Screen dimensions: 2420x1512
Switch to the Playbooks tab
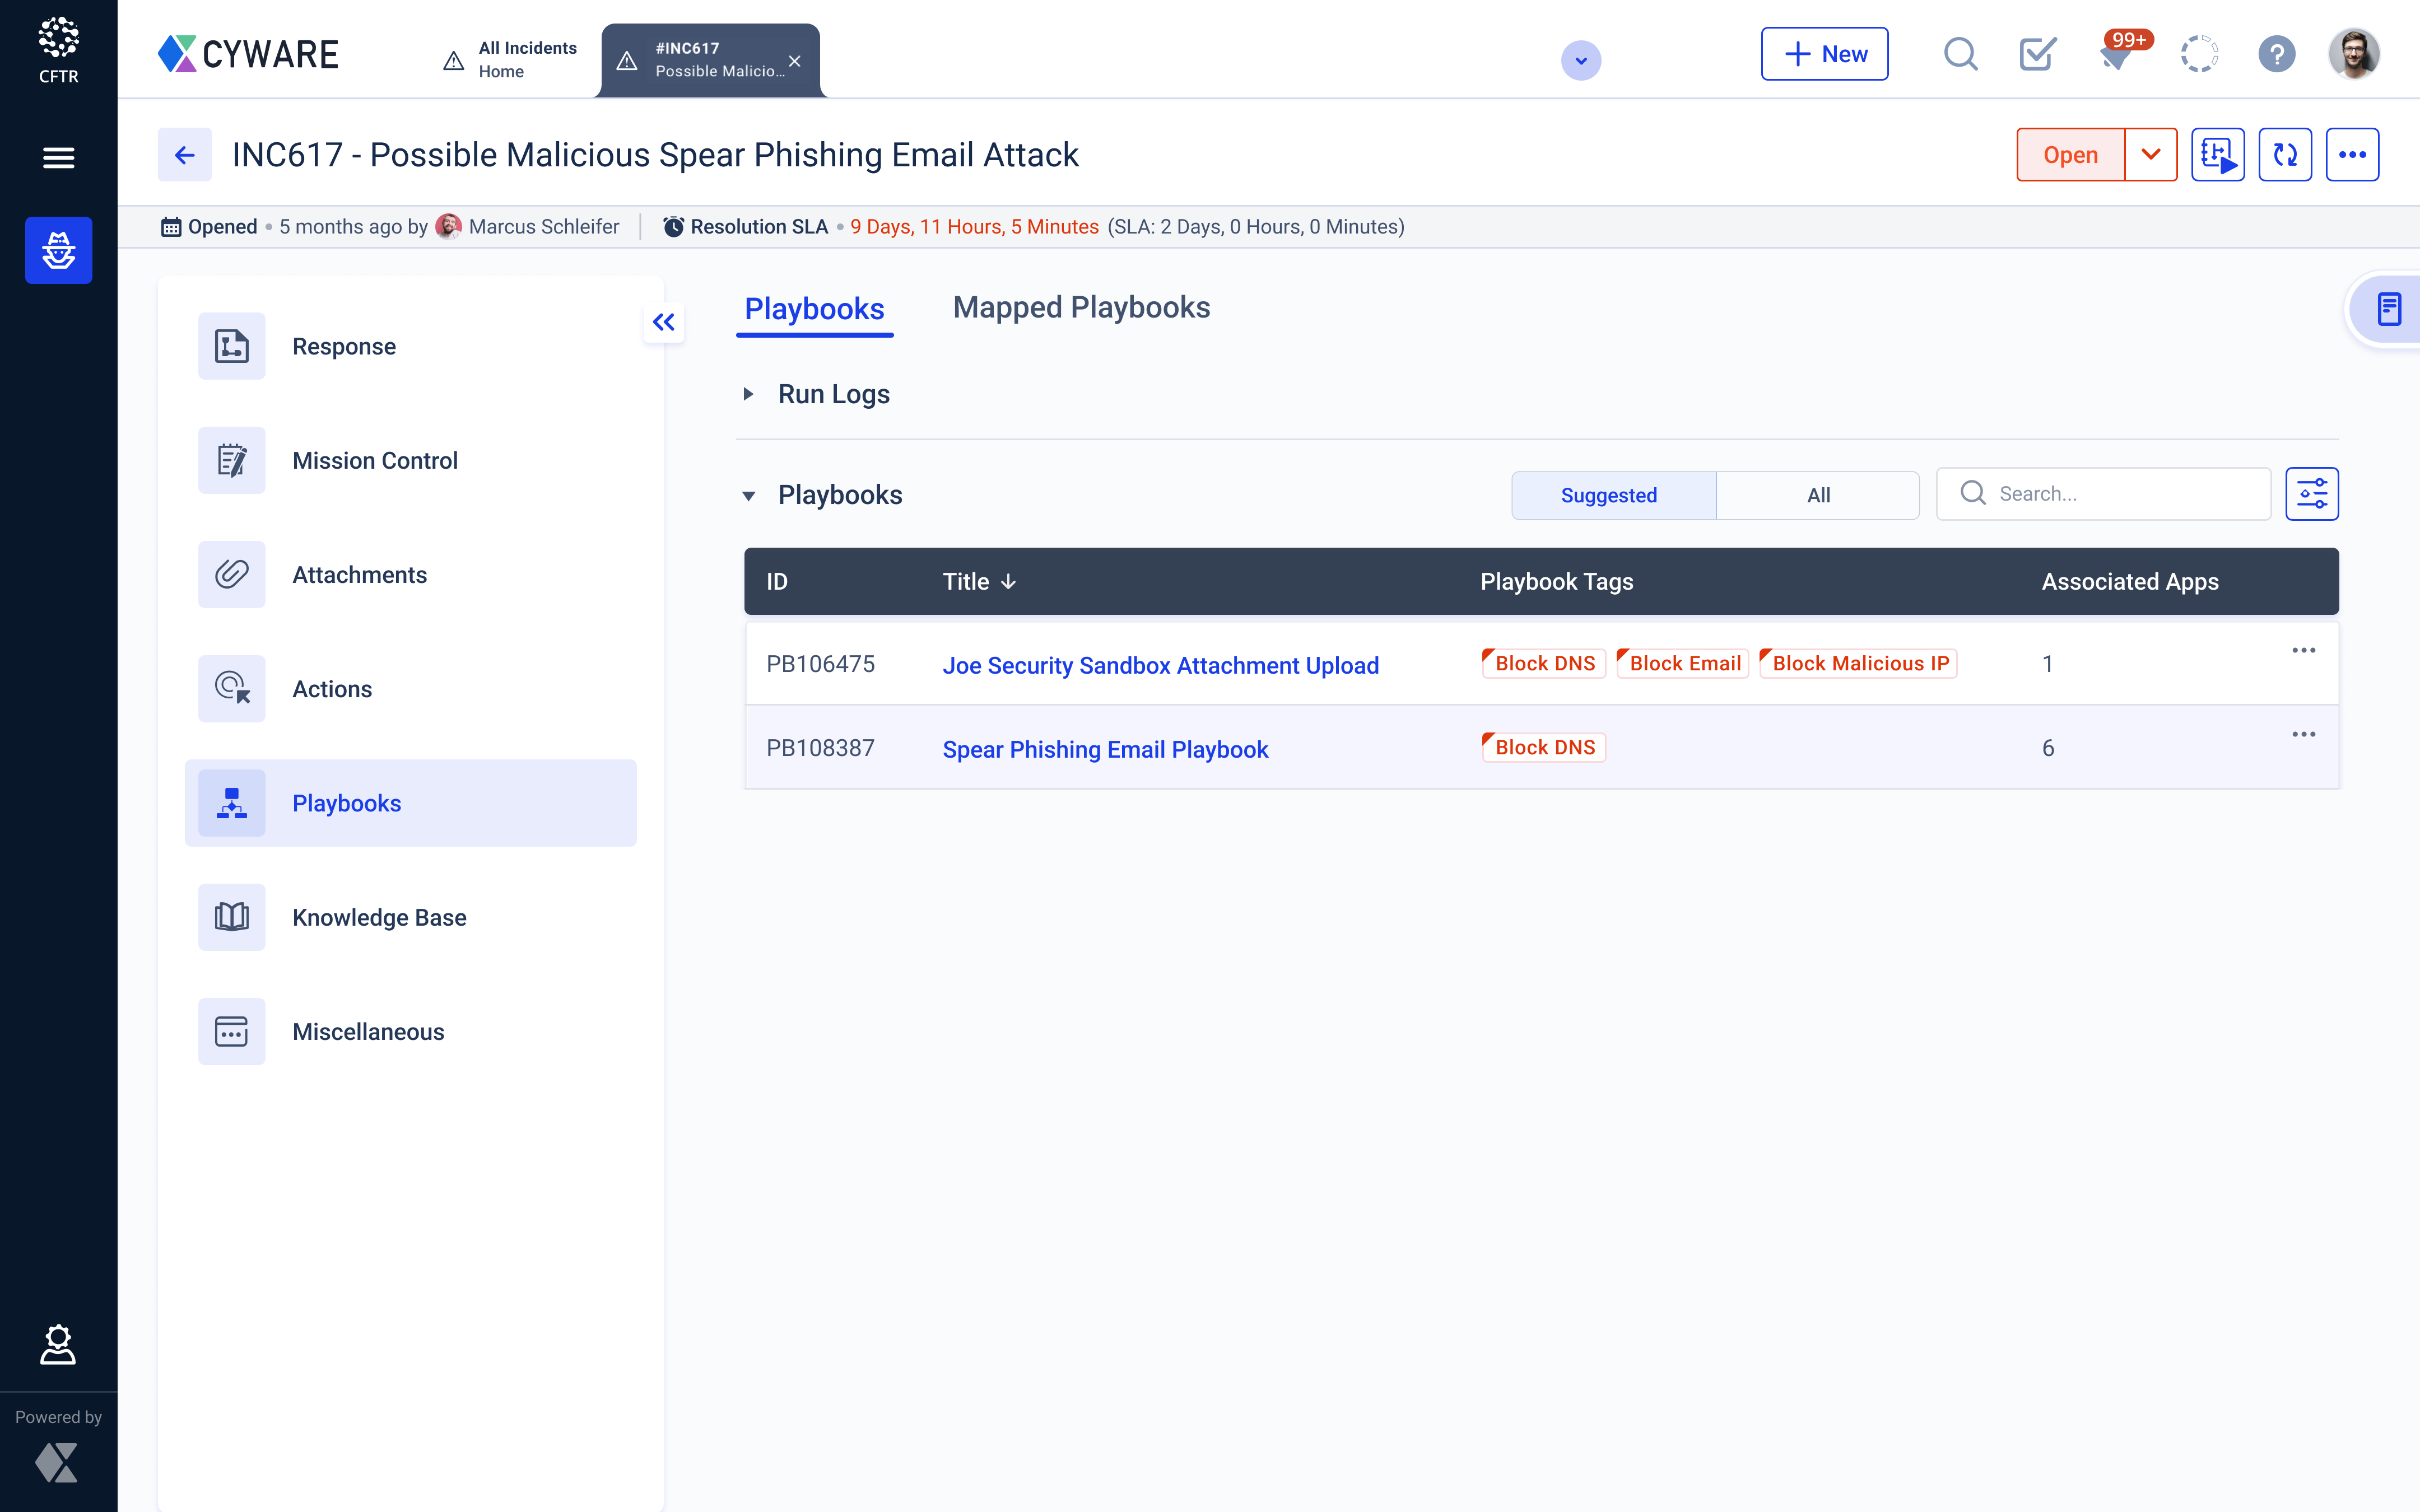click(814, 309)
